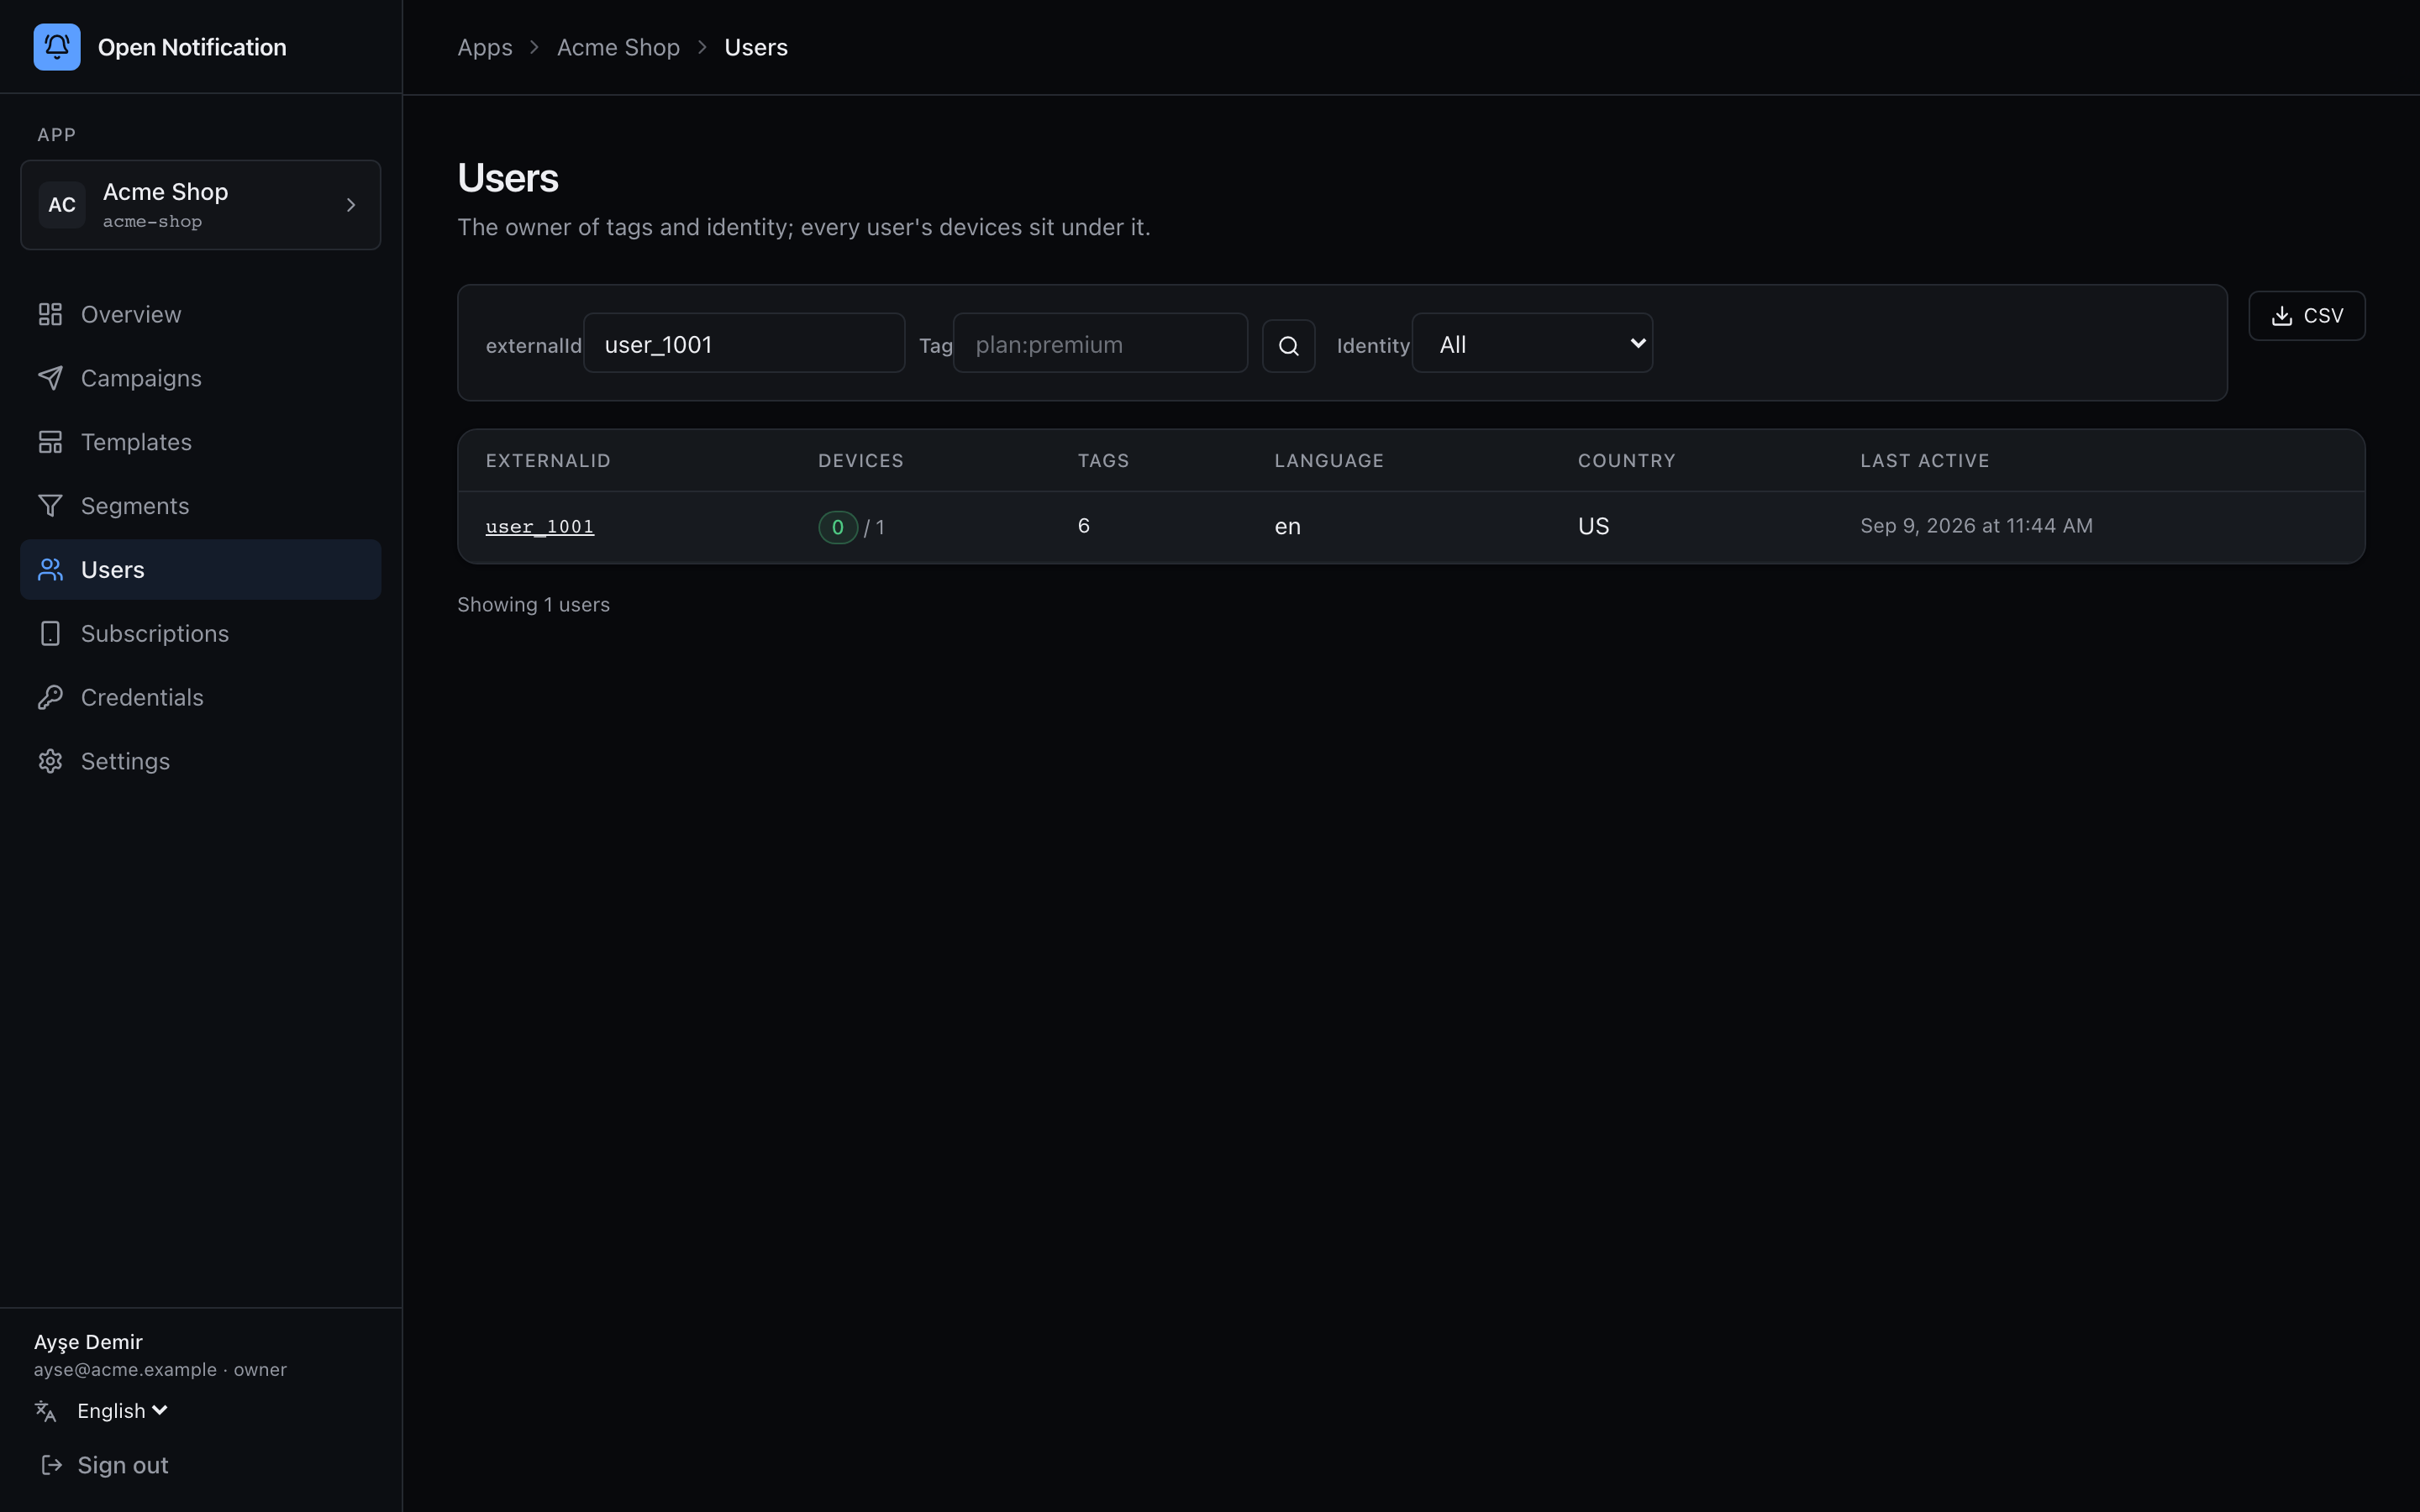Viewport: 2420px width, 1512px height.
Task: Click 'Showing 1 users' text
Action: point(533,605)
